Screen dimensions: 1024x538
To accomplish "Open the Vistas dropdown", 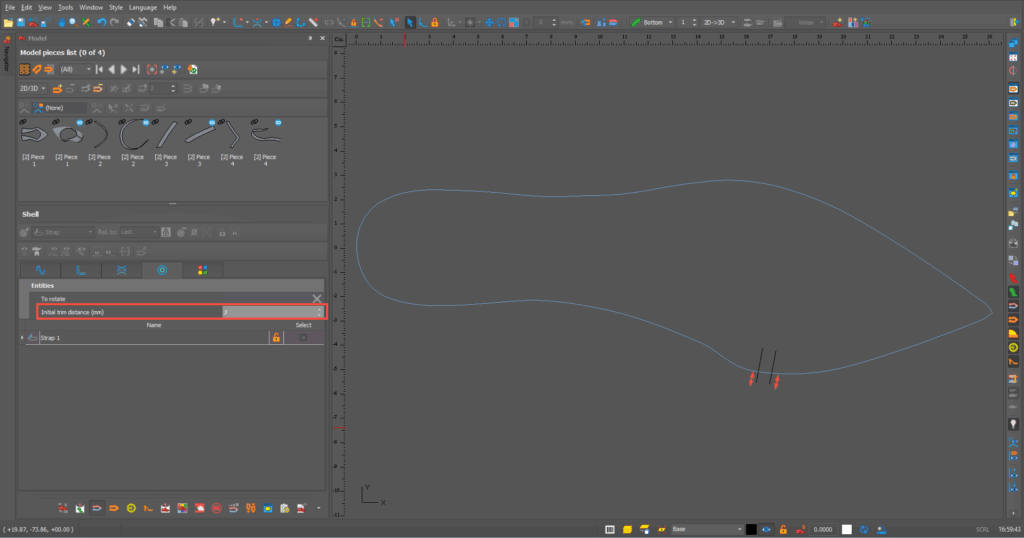I will point(806,22).
